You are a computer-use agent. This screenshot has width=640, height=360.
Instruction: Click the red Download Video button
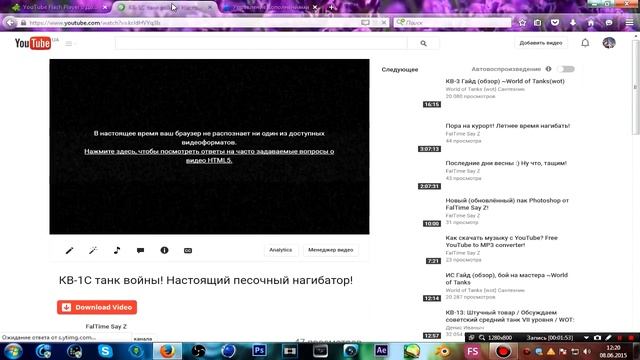[x=97, y=307]
